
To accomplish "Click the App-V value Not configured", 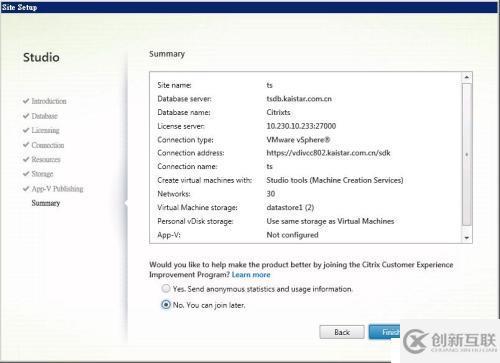I will click(x=292, y=235).
